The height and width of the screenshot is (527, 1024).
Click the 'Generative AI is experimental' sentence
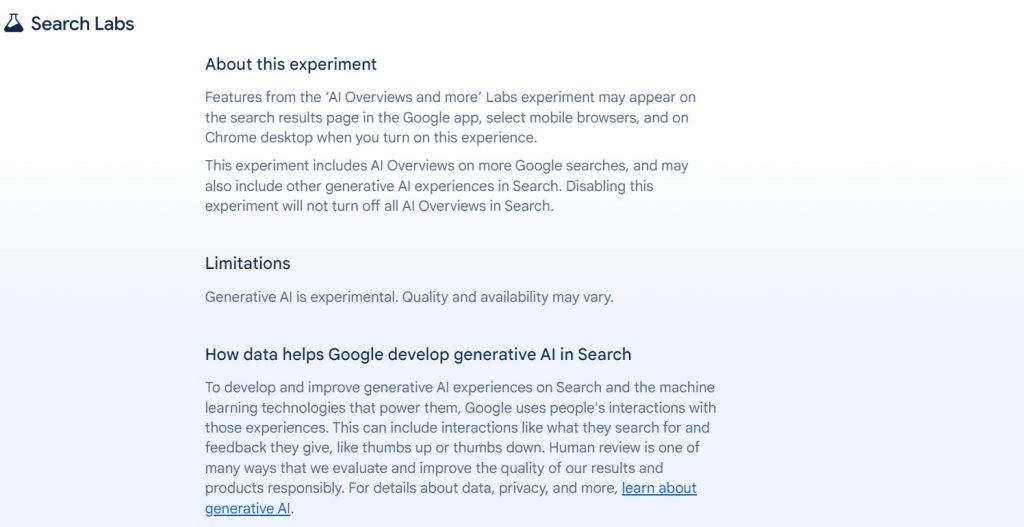[301, 297]
